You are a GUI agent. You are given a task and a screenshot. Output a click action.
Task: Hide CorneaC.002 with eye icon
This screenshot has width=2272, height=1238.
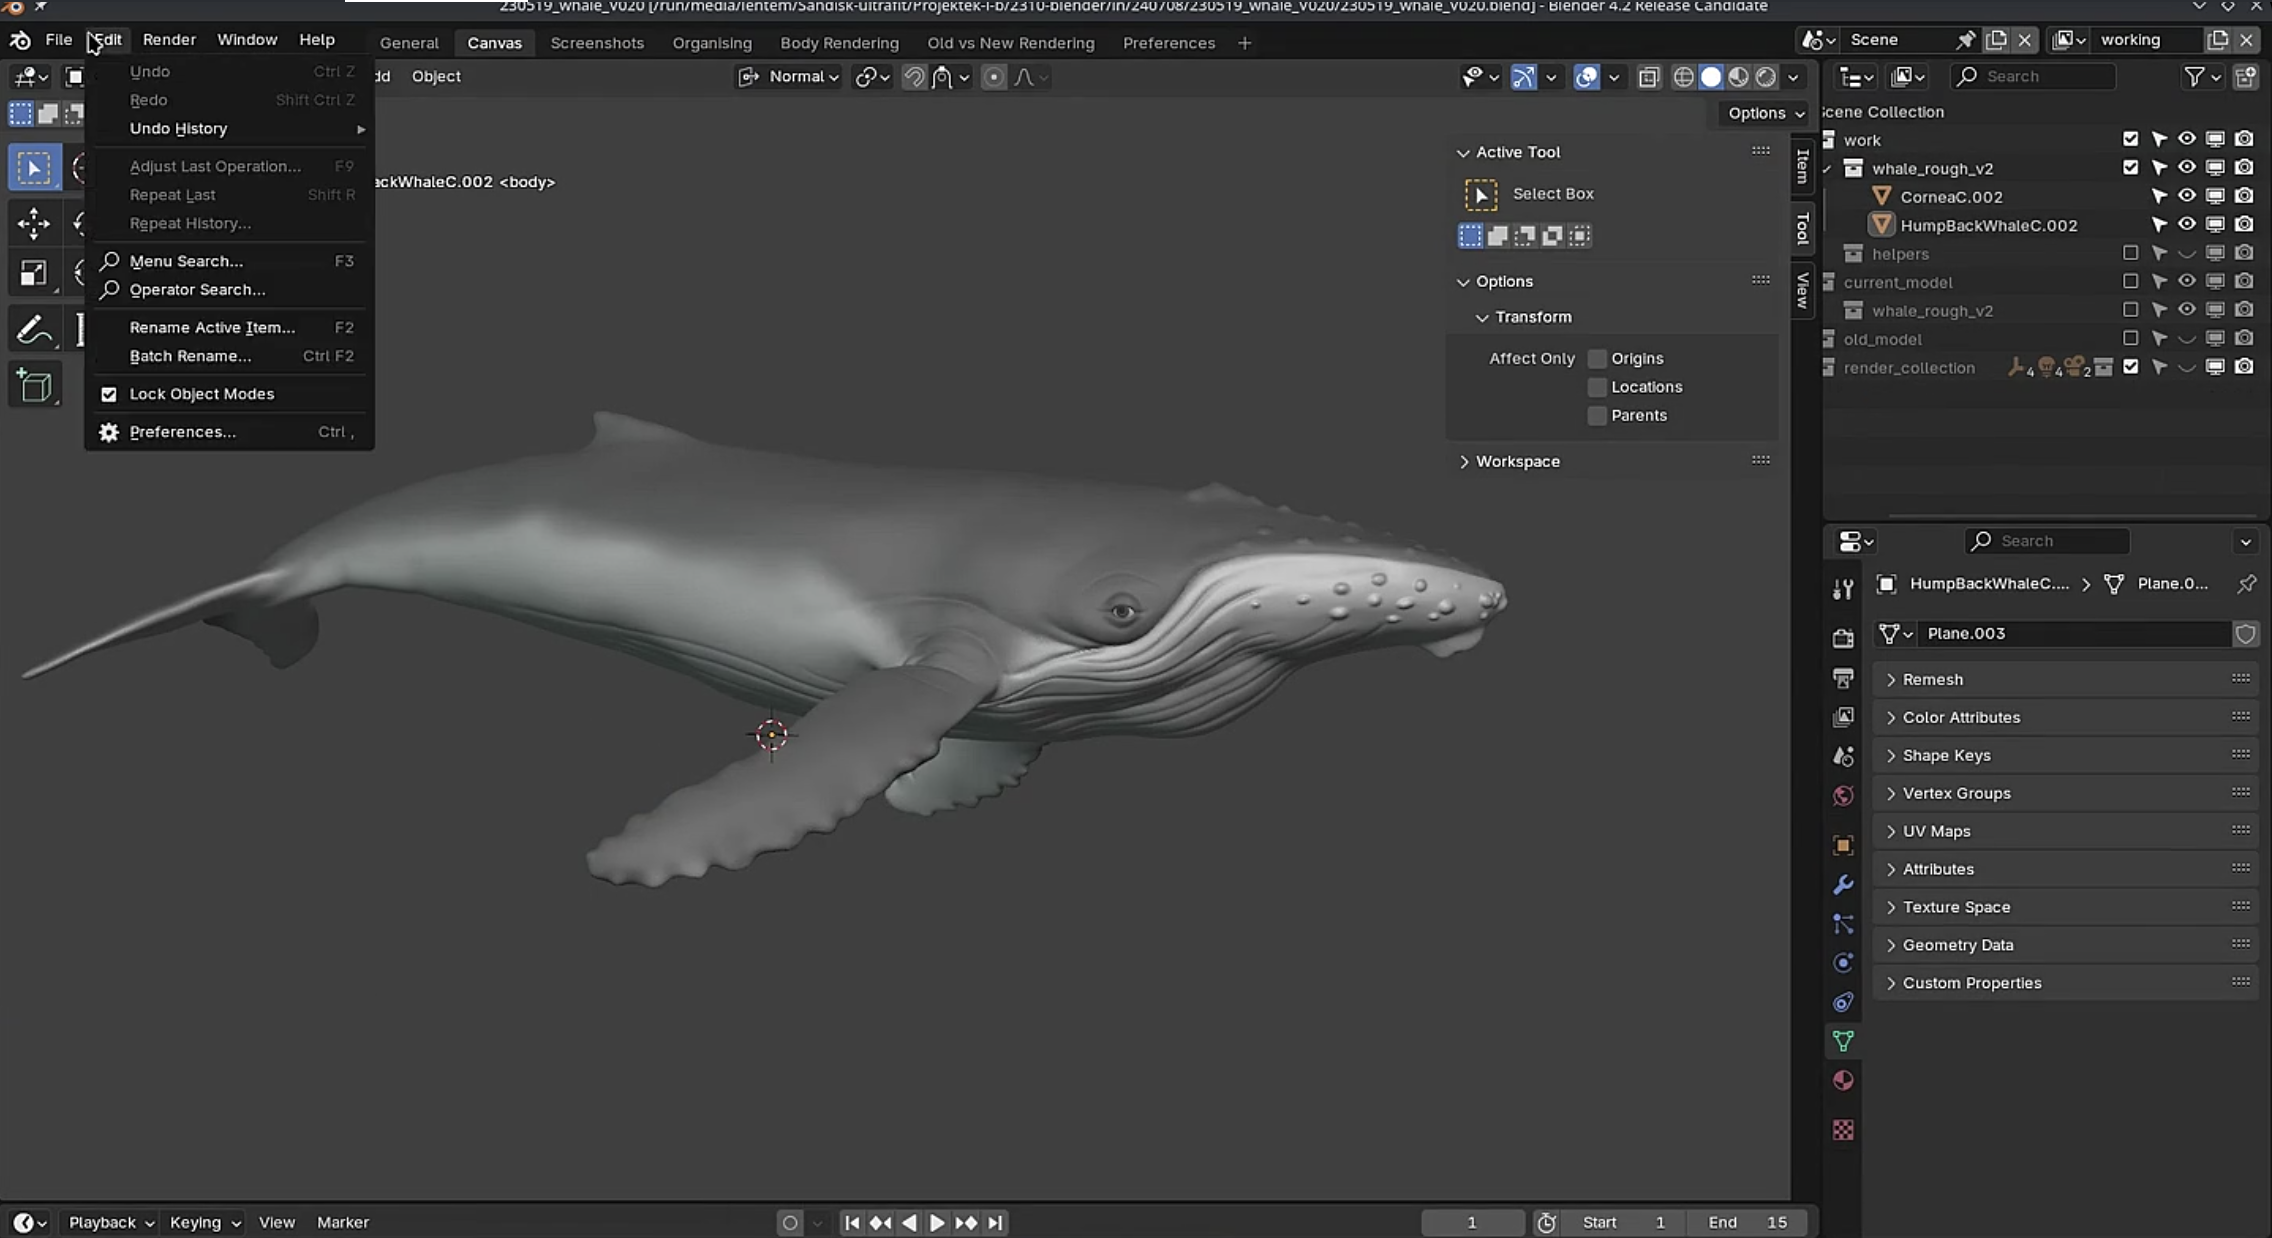click(x=2187, y=196)
